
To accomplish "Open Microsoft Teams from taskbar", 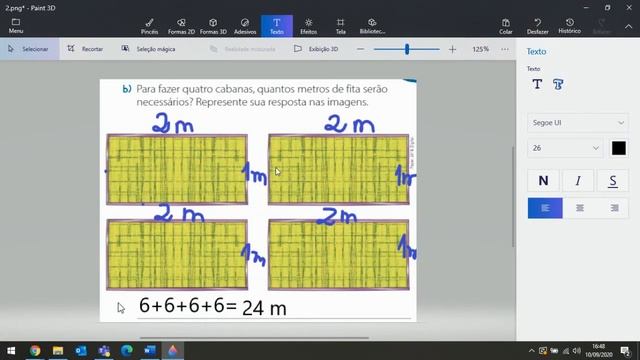I will click(x=104, y=351).
